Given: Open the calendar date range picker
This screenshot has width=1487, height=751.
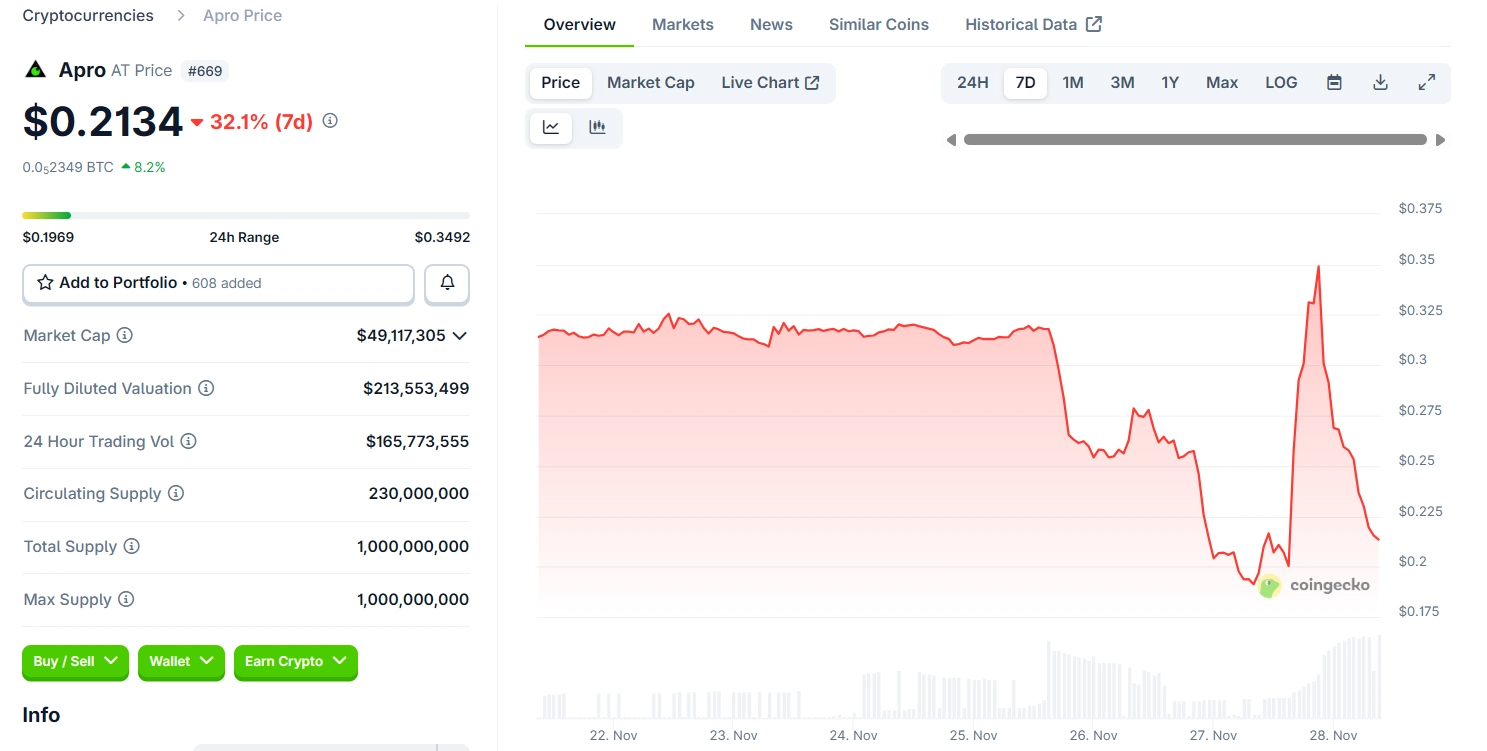Looking at the screenshot, I should (x=1334, y=83).
